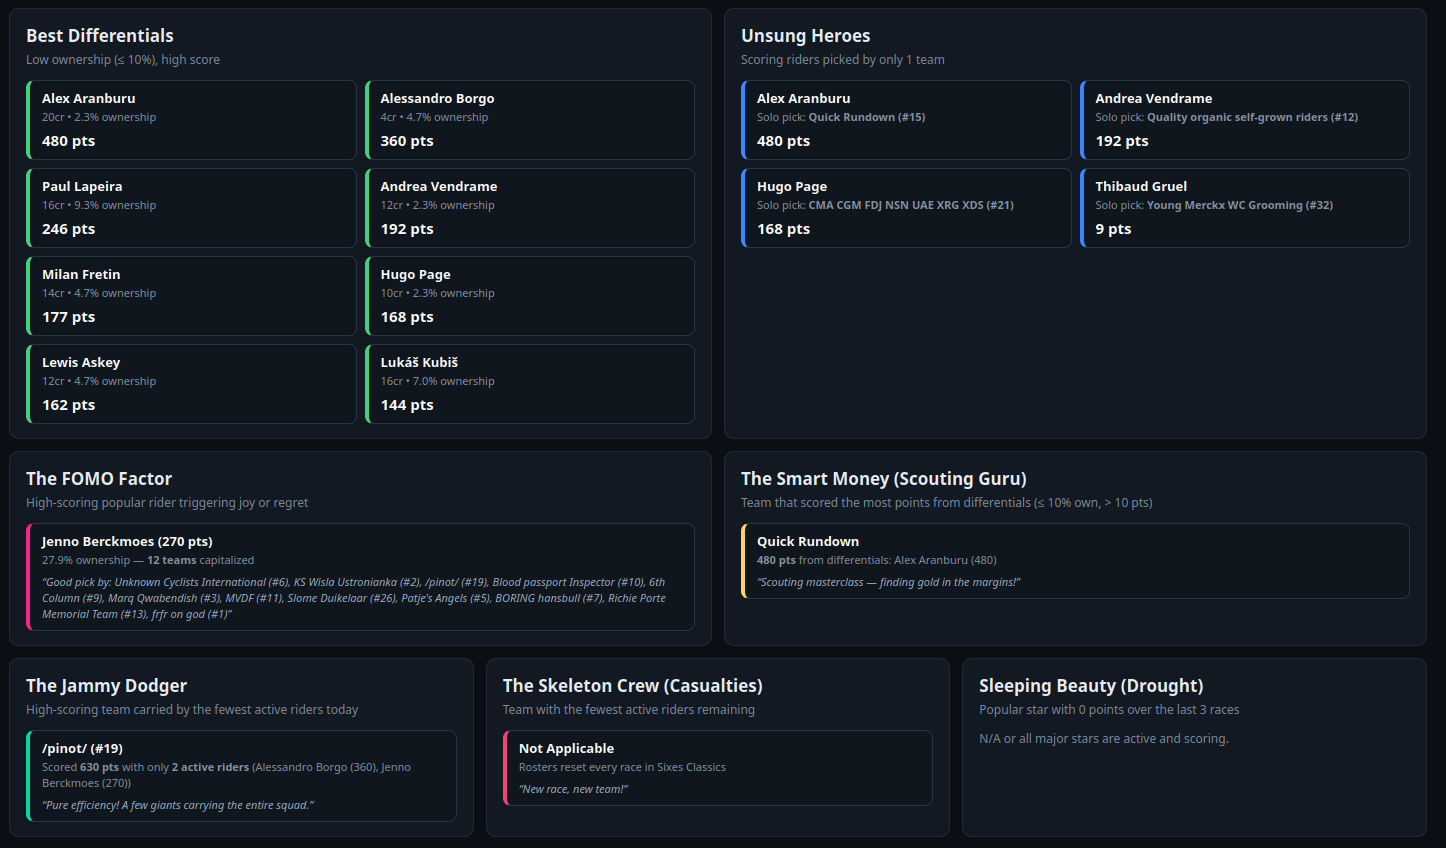Click Lewis Askey 162 pts card

click(191, 384)
